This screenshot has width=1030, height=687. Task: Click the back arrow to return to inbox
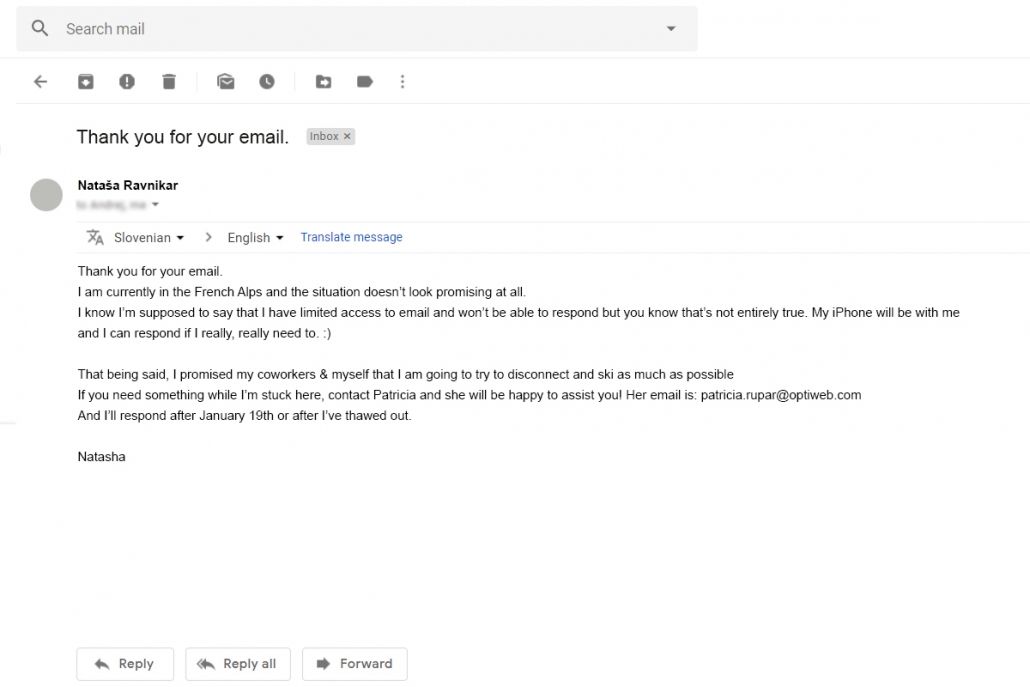point(40,82)
